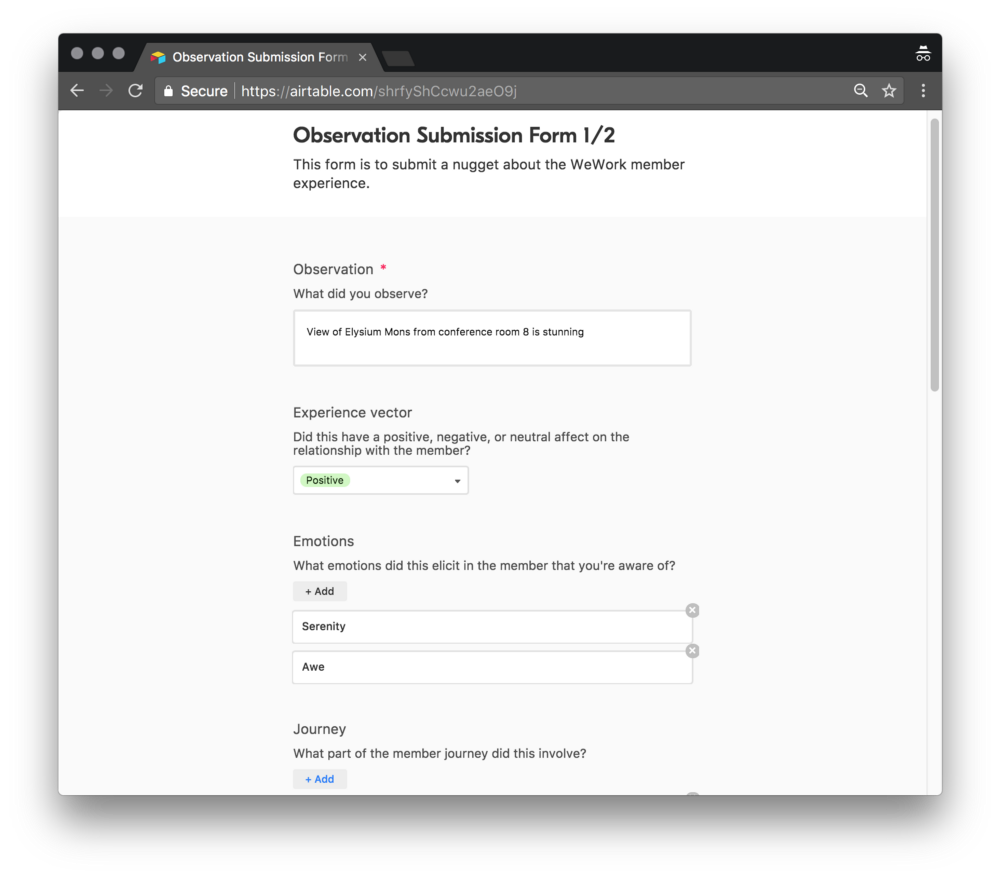Navigate back using the browser back arrow
1000x878 pixels.
pos(77,90)
